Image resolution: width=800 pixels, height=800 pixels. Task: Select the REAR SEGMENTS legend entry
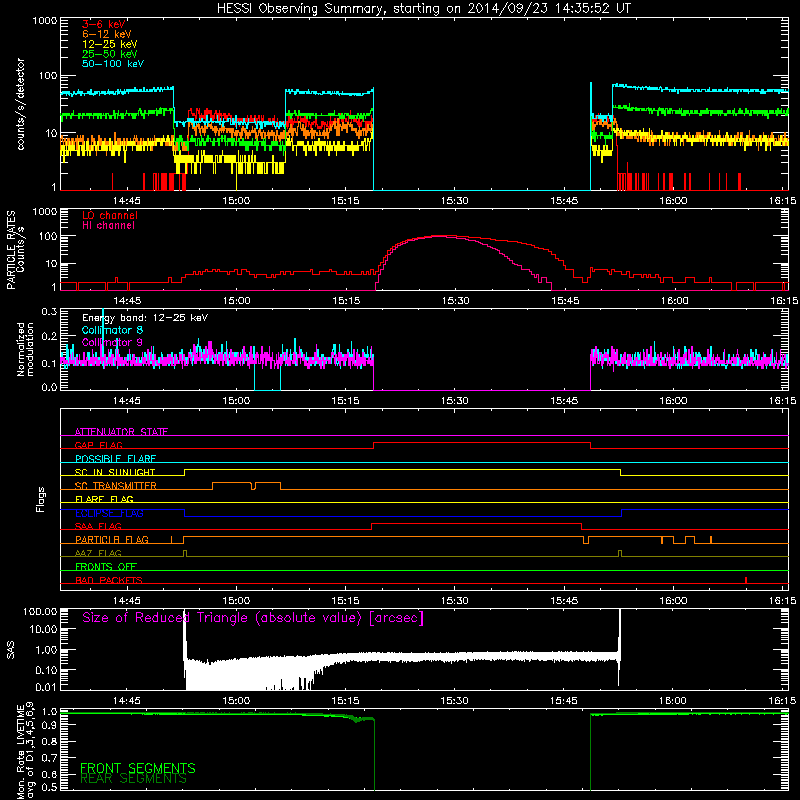pos(133,779)
